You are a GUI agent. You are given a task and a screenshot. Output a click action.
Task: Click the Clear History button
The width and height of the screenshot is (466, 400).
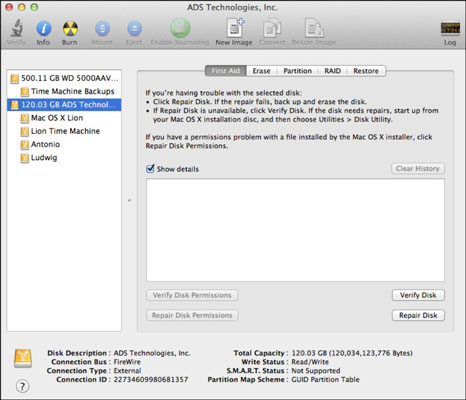point(418,169)
